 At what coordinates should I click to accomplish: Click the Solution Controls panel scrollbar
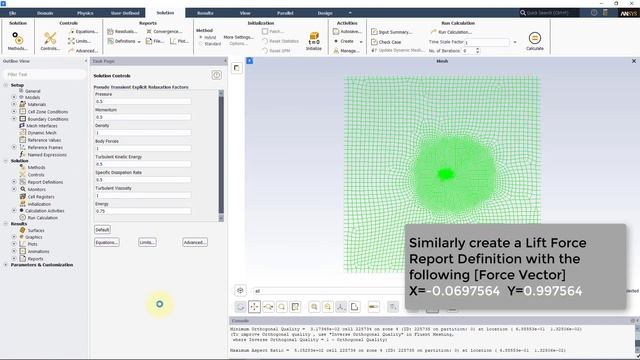221,155
